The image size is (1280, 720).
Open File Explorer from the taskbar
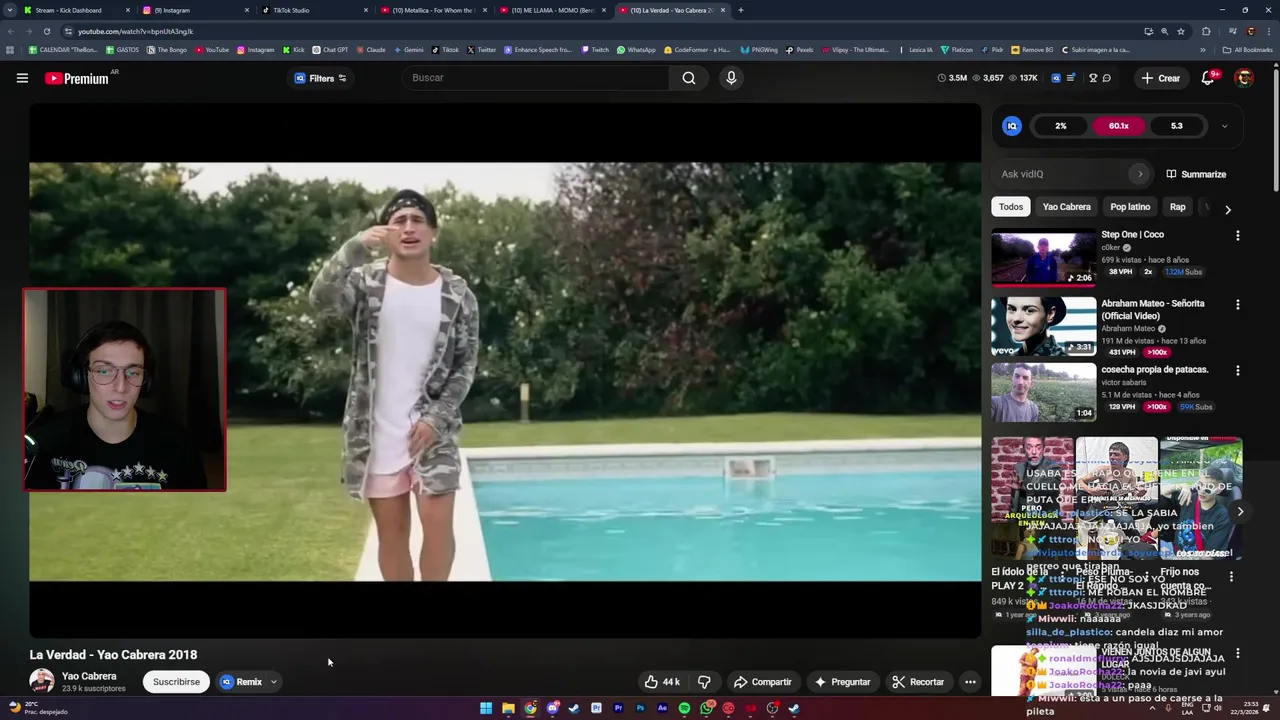[508, 708]
